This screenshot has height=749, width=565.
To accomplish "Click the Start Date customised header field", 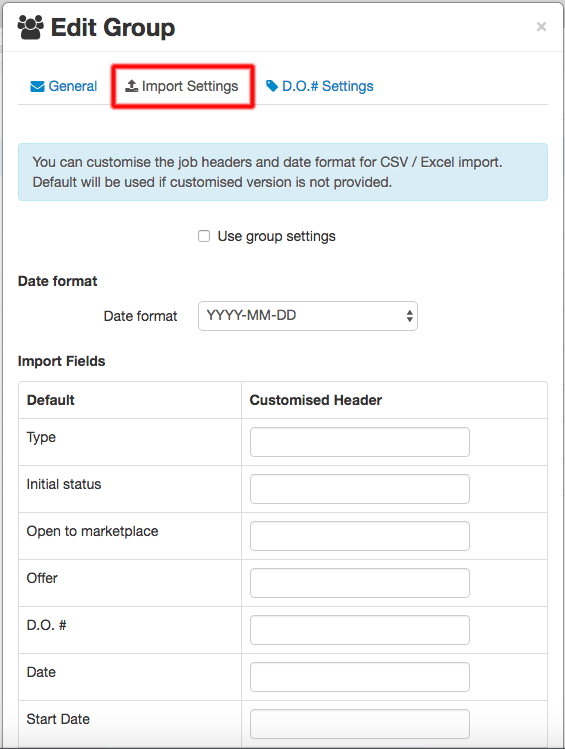I will click(x=360, y=724).
